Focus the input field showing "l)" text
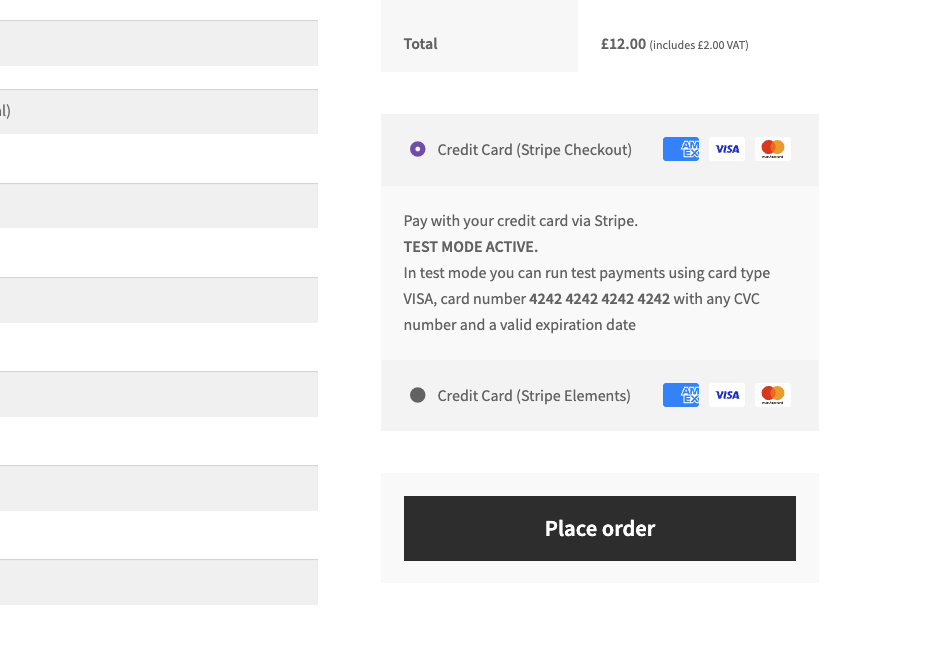The width and height of the screenshot is (948, 649). pos(159,112)
